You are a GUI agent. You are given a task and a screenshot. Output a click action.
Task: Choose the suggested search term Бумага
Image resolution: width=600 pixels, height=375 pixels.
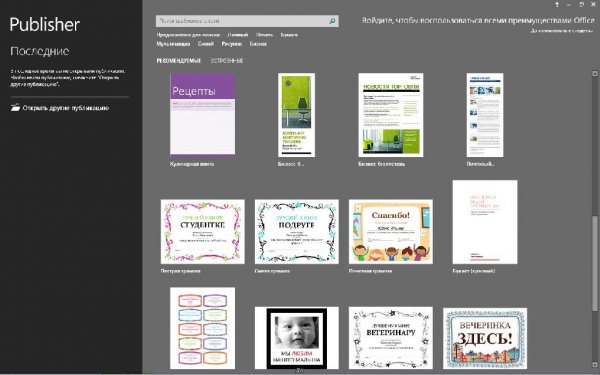pyautogui.click(x=289, y=35)
